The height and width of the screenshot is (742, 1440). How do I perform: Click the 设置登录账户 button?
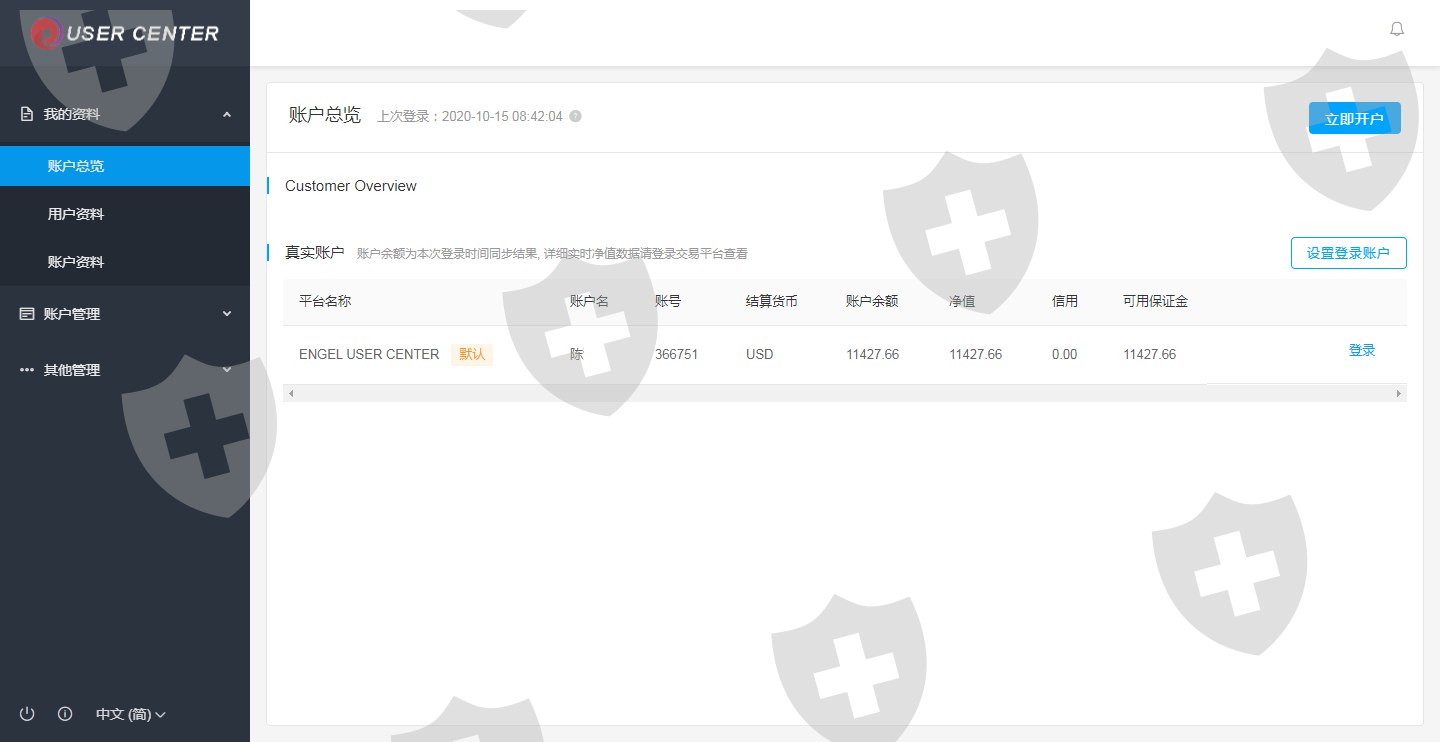click(x=1348, y=253)
